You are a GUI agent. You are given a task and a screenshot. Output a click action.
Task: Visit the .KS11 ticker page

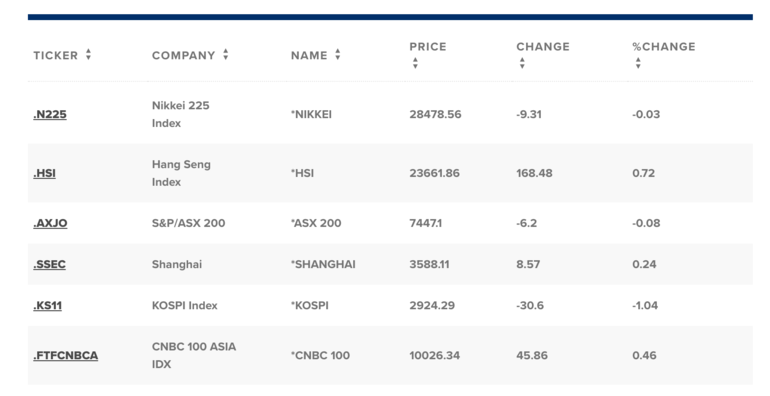pos(48,306)
